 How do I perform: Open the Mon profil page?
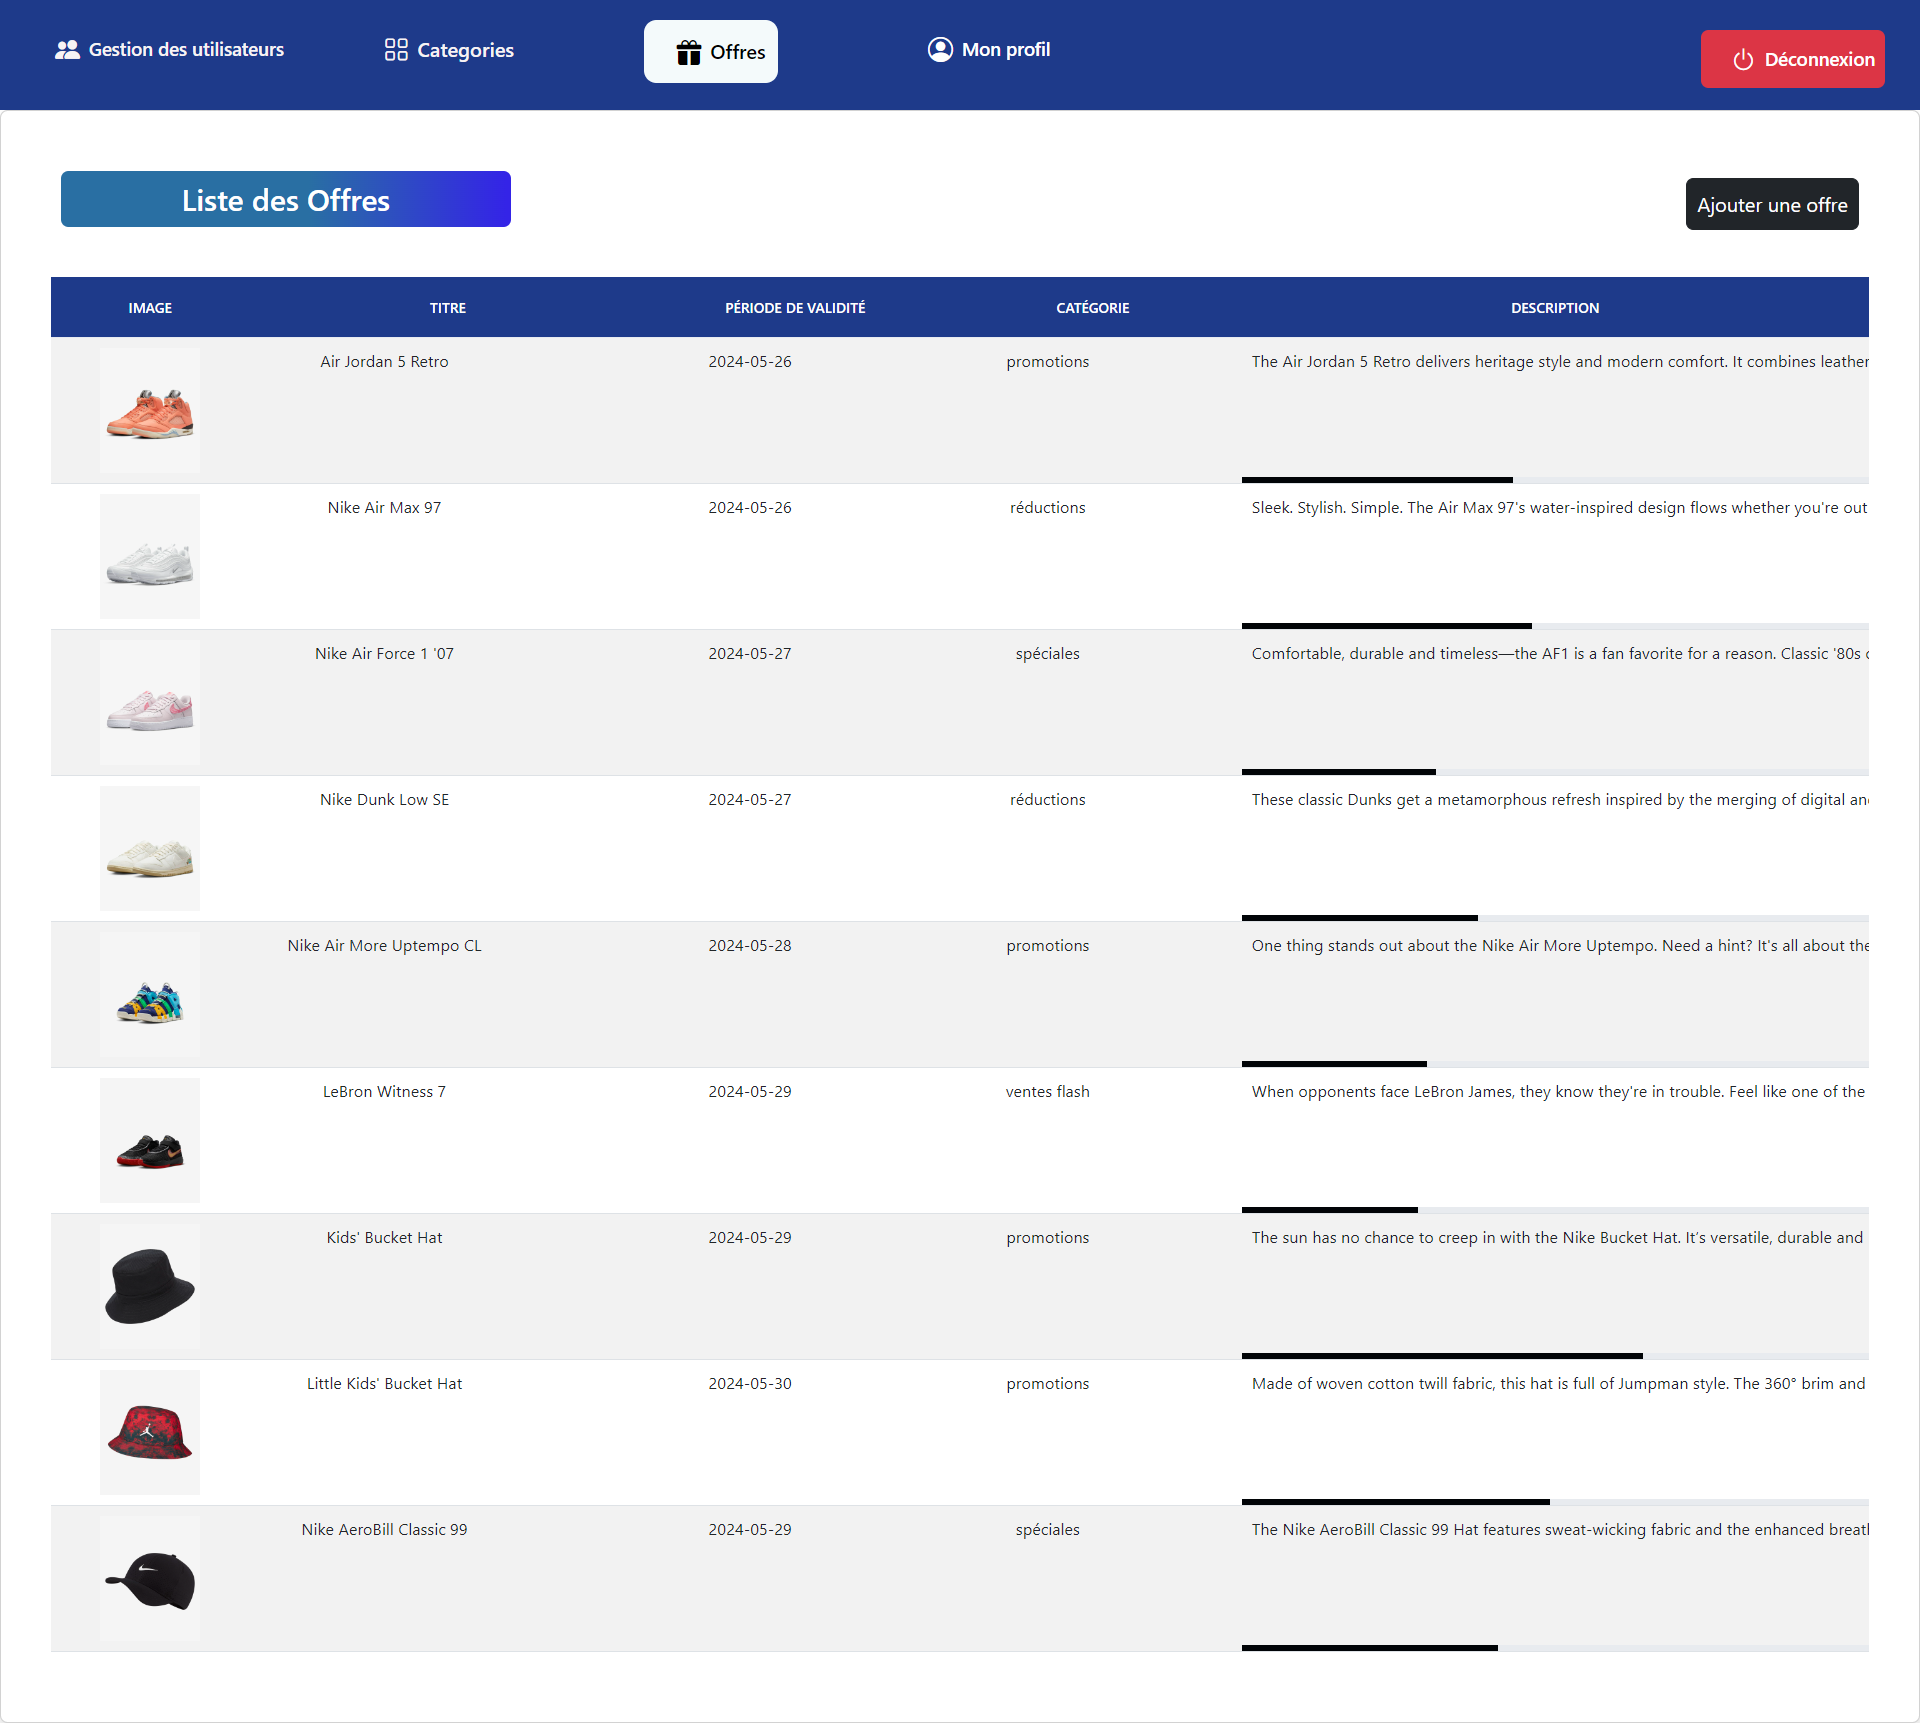(x=989, y=49)
